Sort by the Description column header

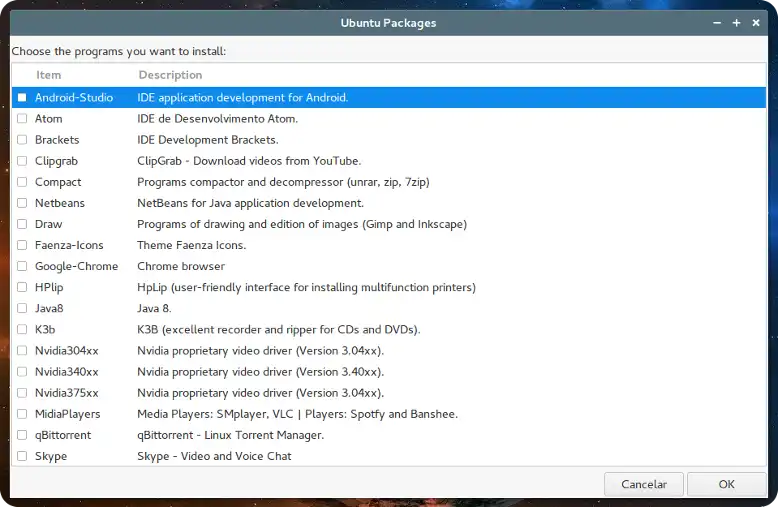170,75
